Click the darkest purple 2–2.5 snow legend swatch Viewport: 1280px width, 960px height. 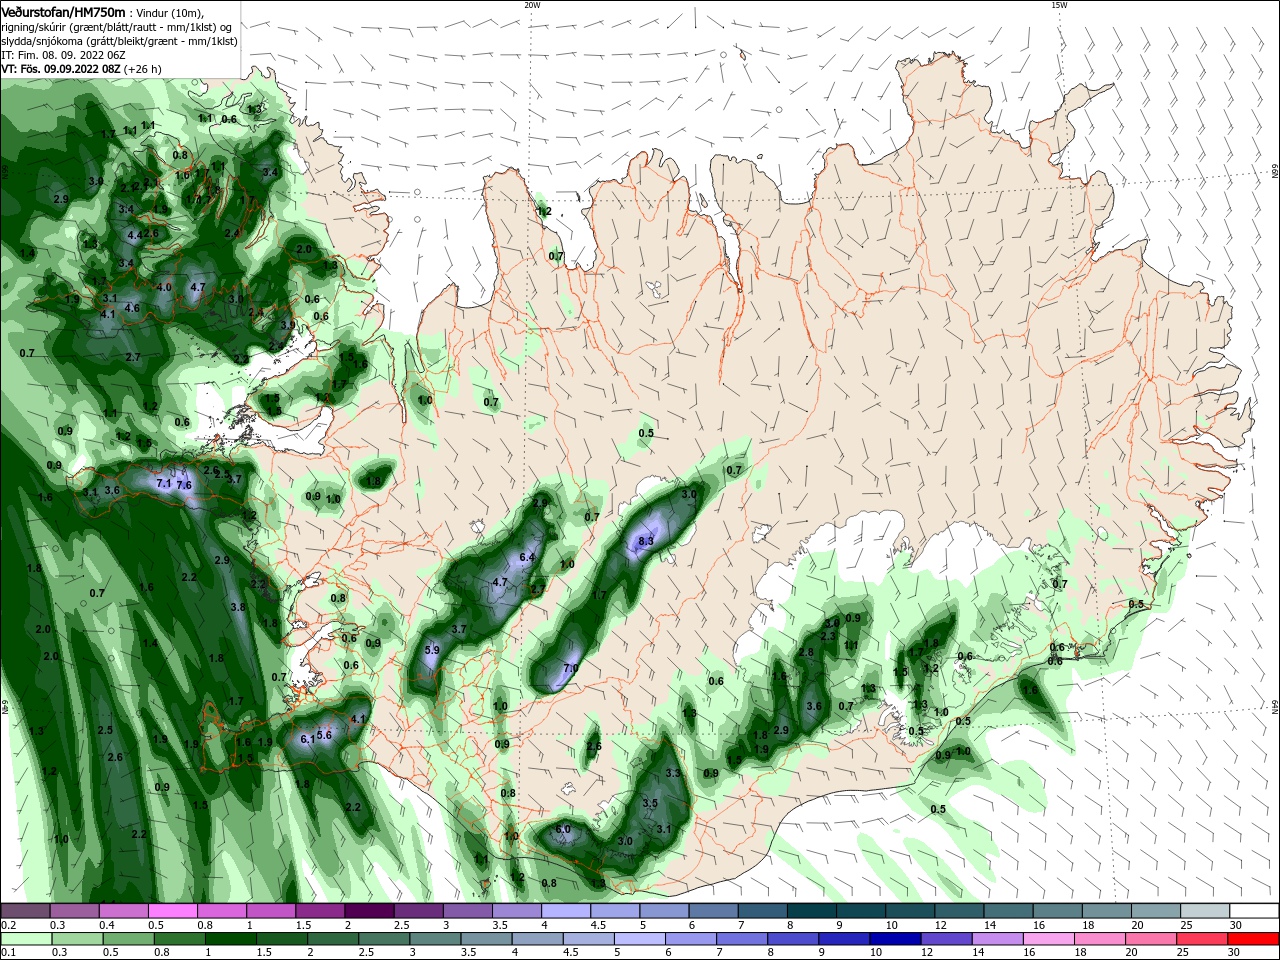(369, 911)
